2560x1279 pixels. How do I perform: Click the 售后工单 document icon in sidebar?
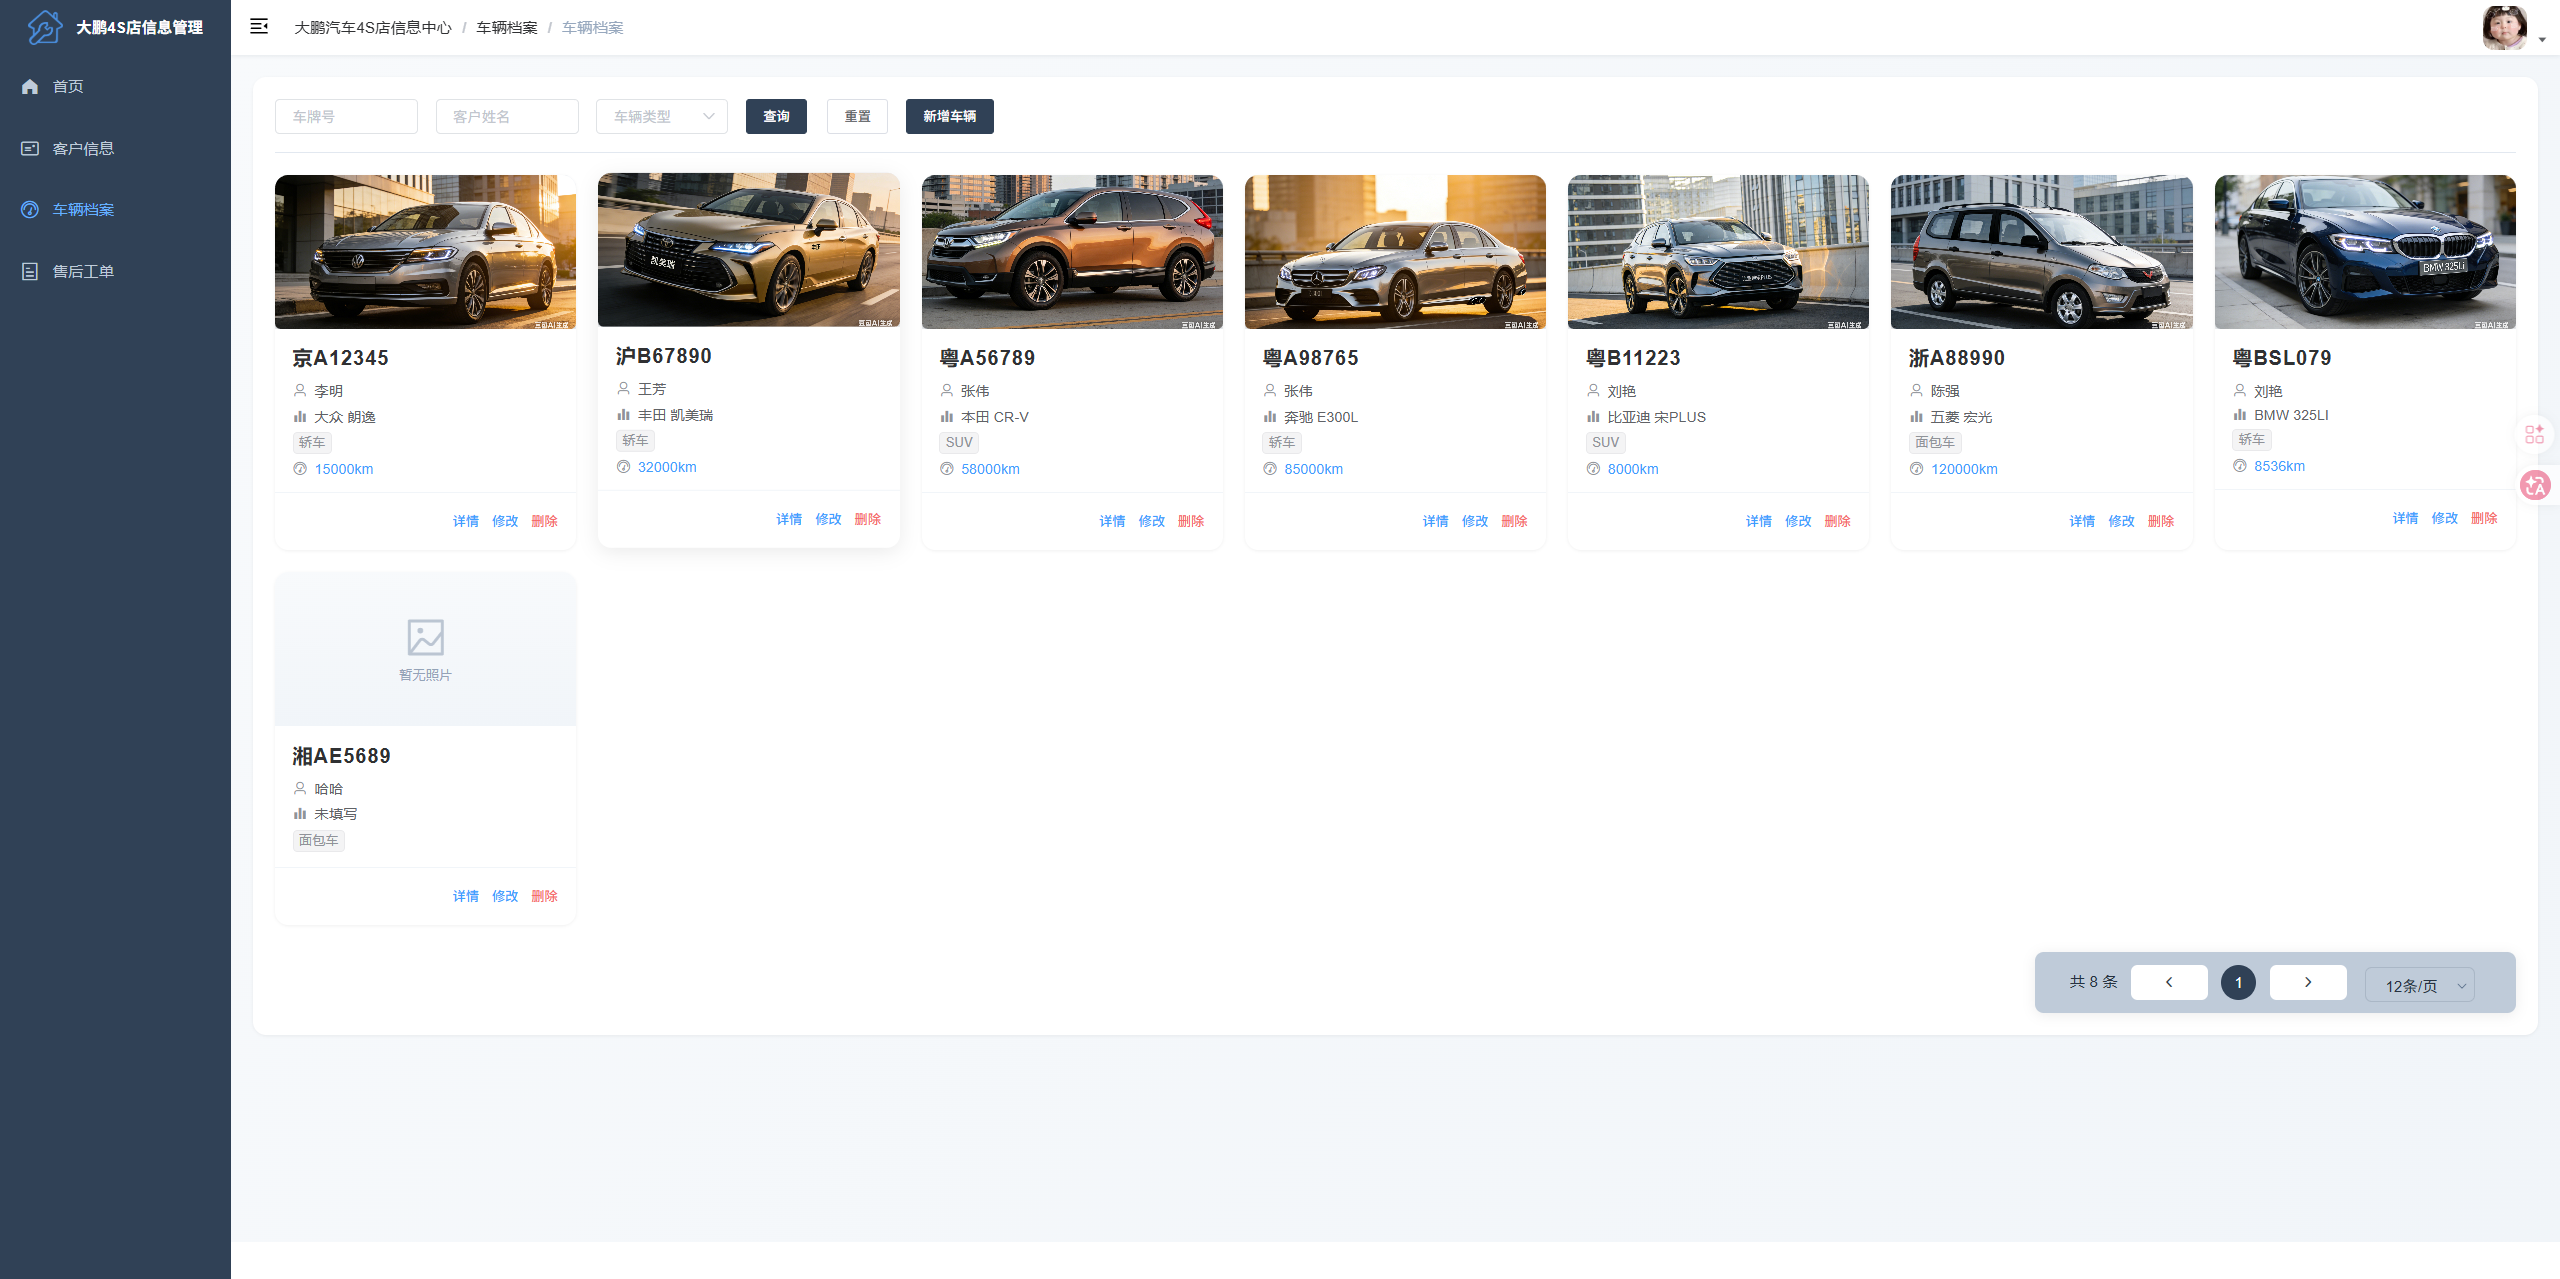tap(30, 272)
